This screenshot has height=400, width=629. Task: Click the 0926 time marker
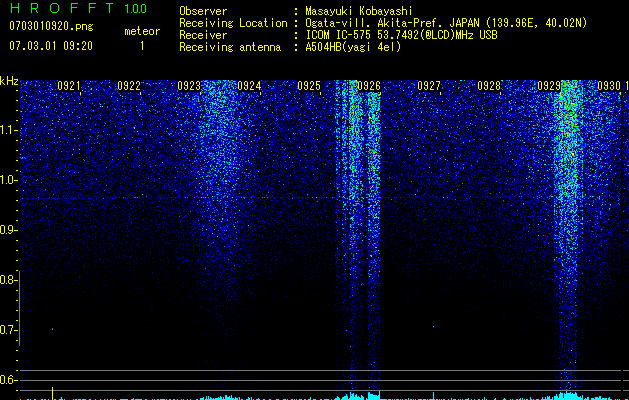coord(369,86)
